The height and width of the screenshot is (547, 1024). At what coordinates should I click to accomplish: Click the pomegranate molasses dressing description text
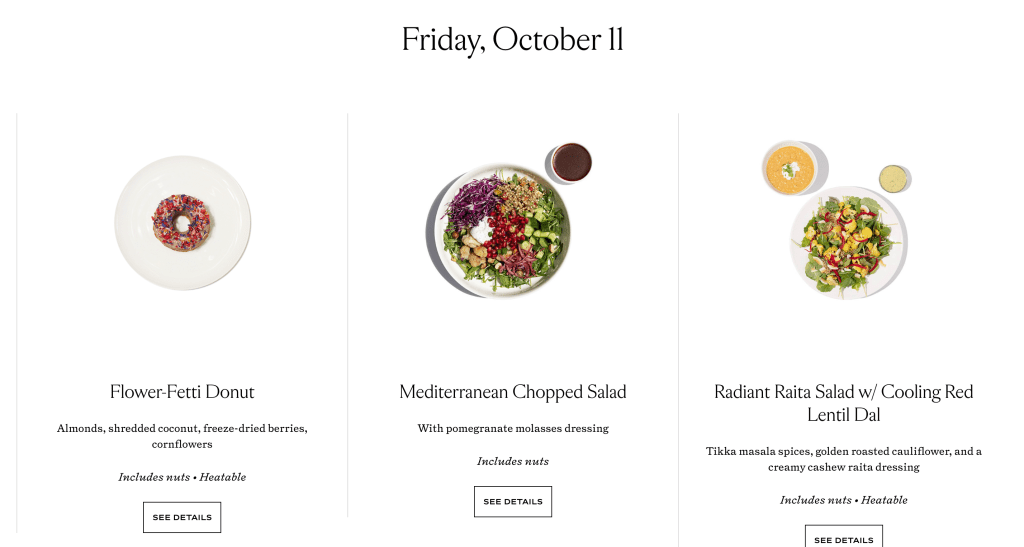click(x=513, y=429)
